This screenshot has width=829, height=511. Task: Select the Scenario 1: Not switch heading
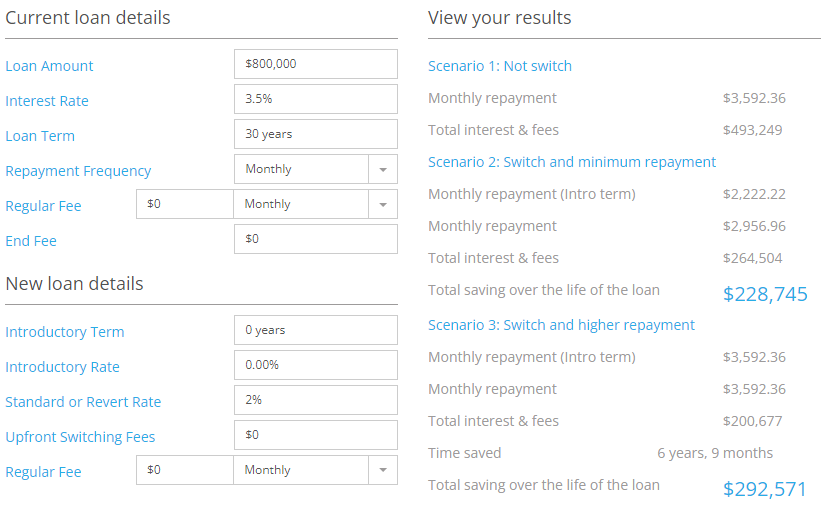(x=500, y=66)
